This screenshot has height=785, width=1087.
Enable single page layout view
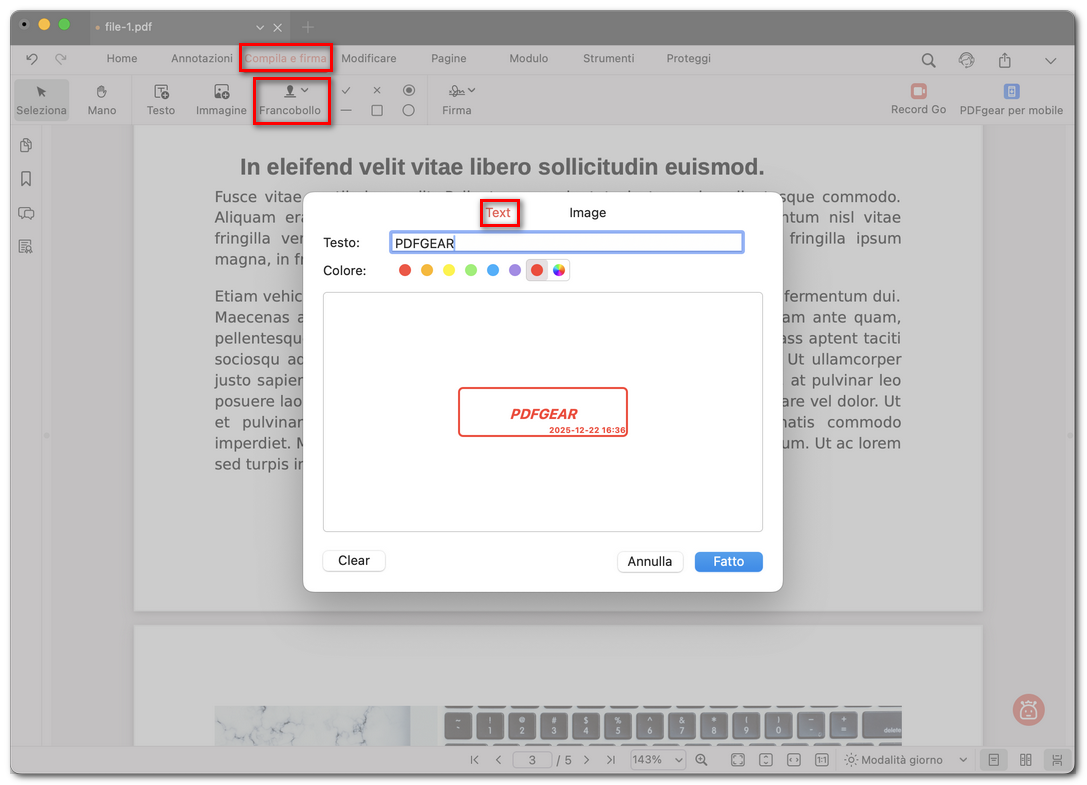(993, 760)
